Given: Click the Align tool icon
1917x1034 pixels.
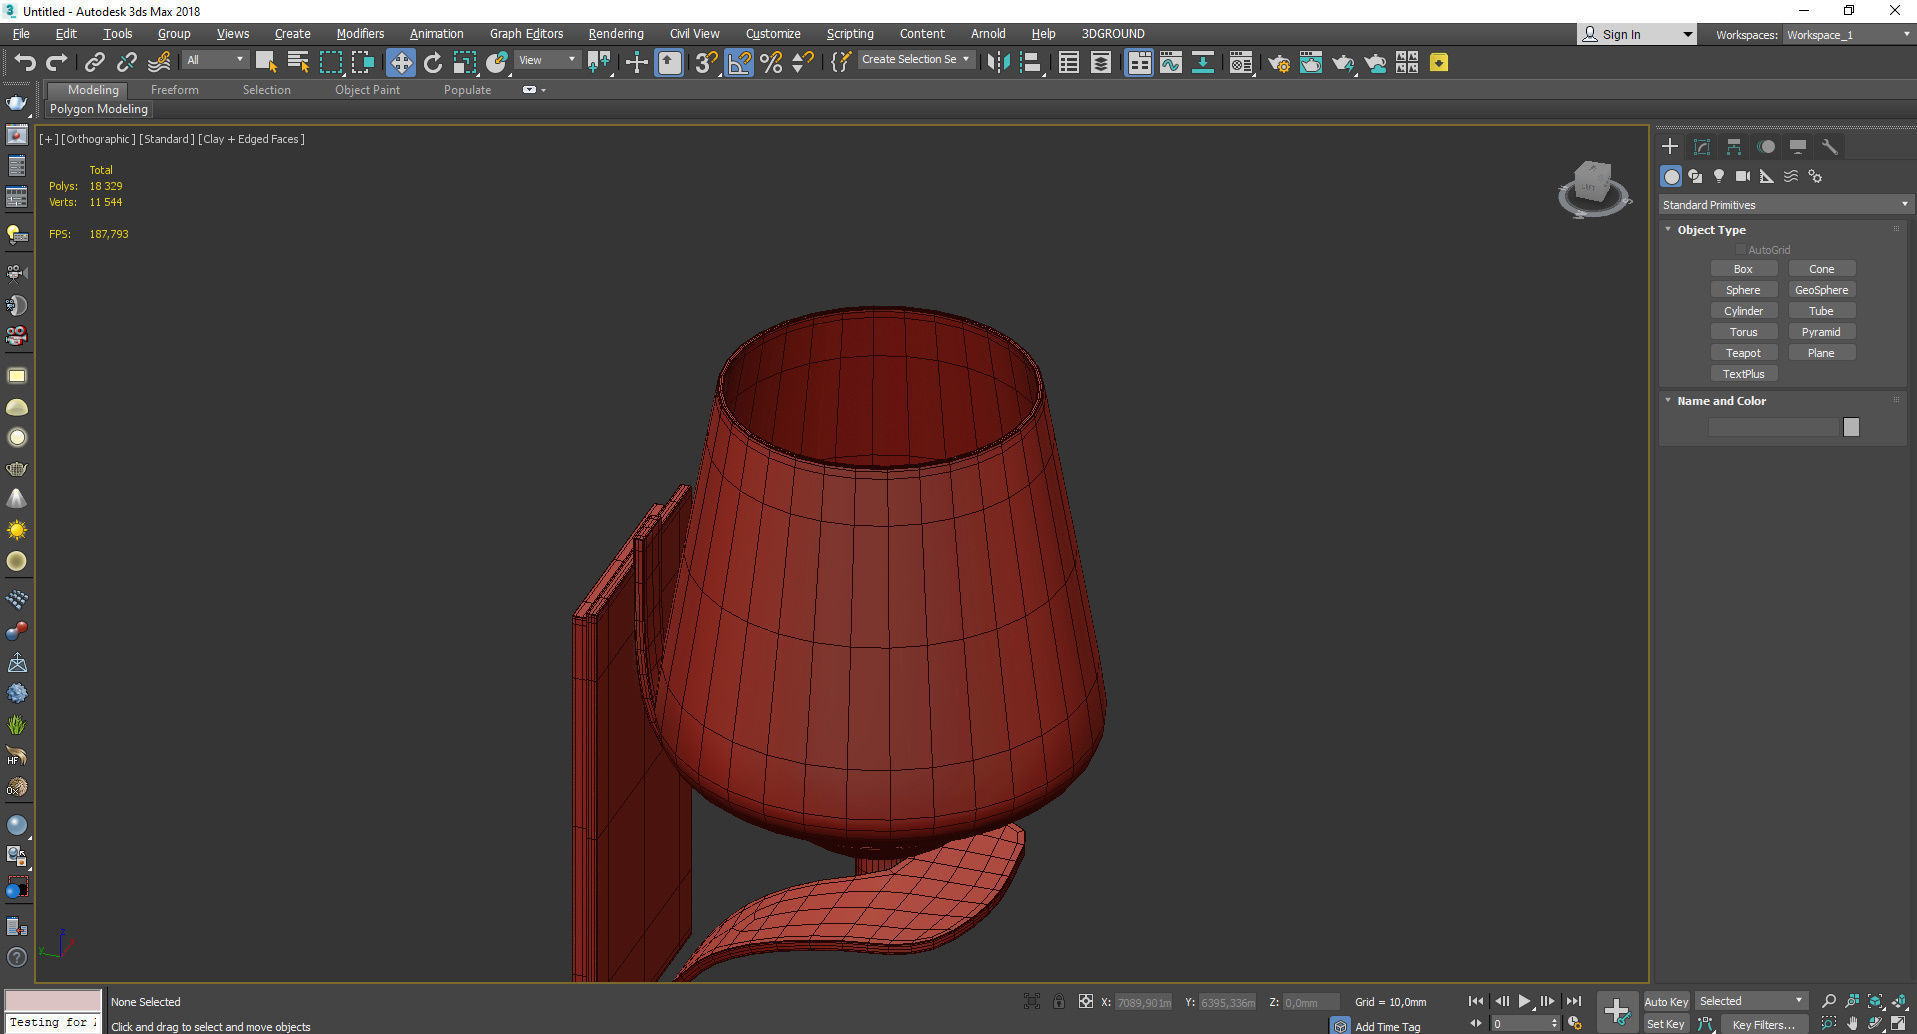Looking at the screenshot, I should [1031, 63].
